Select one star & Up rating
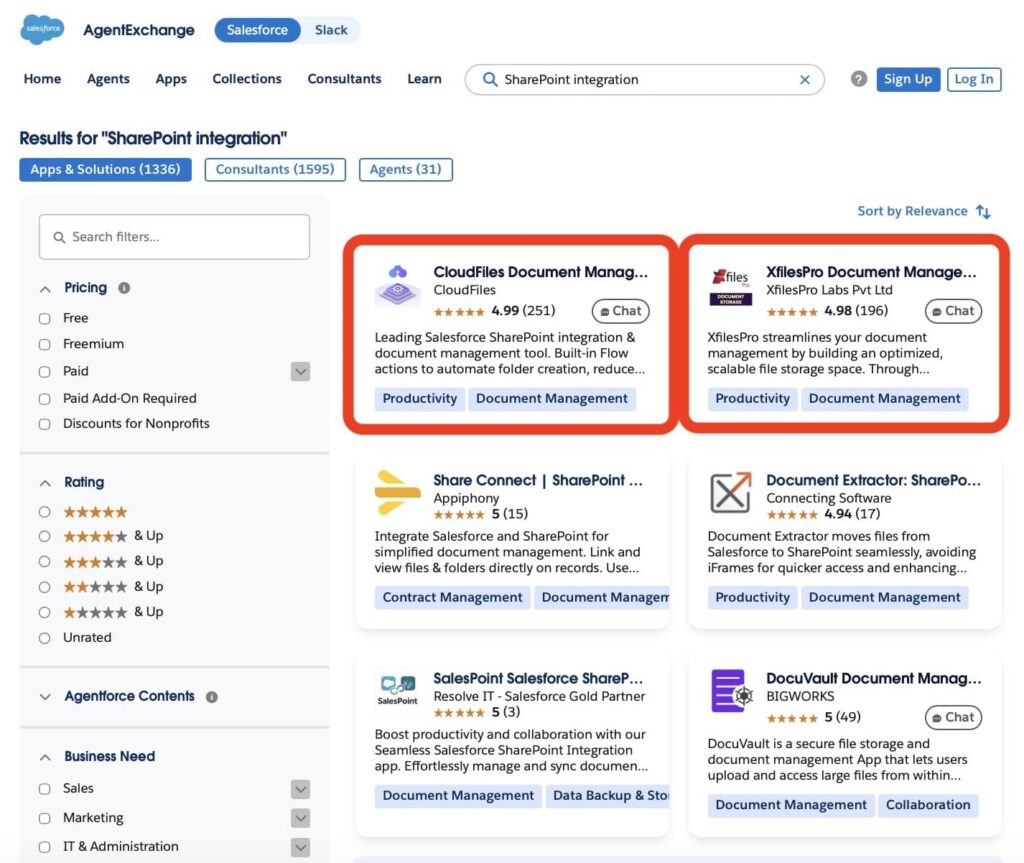 click(x=44, y=613)
